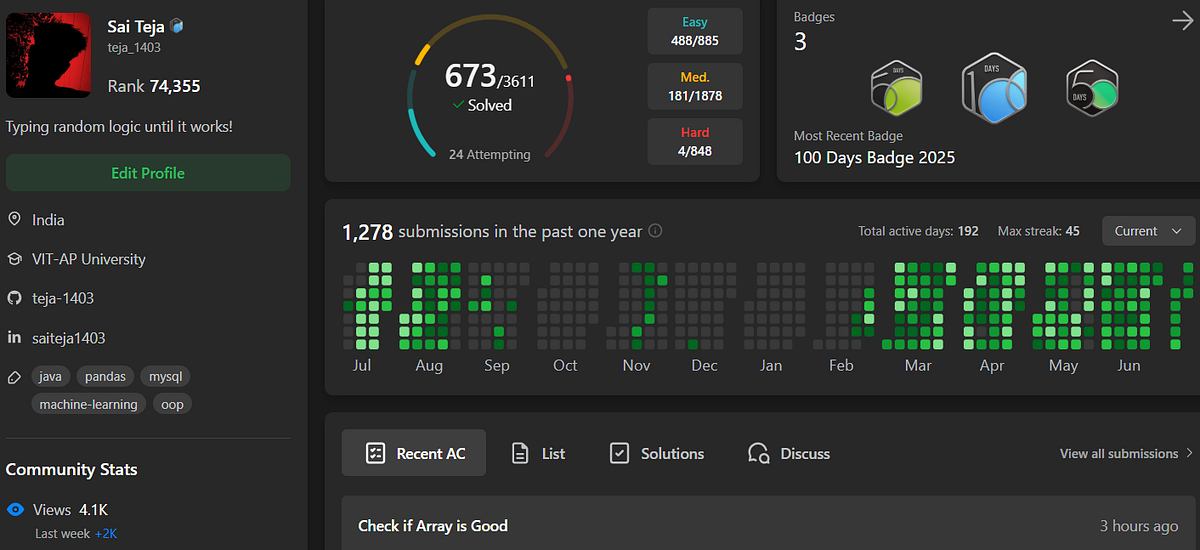This screenshot has width=1200, height=550.
Task: Open the Discuss tab
Action: pos(789,453)
